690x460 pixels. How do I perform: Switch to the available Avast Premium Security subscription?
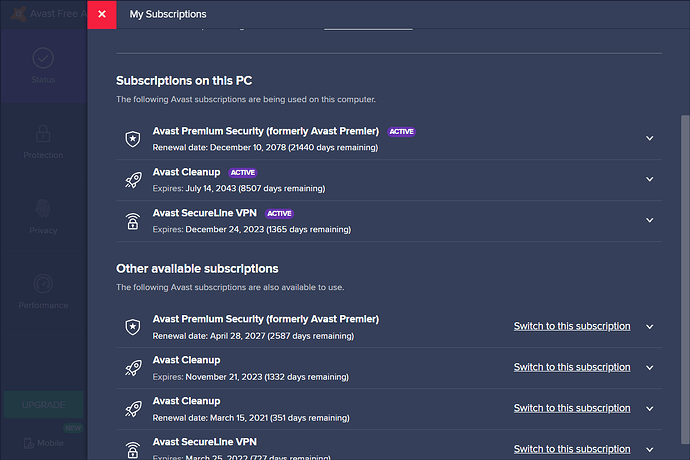(x=572, y=326)
